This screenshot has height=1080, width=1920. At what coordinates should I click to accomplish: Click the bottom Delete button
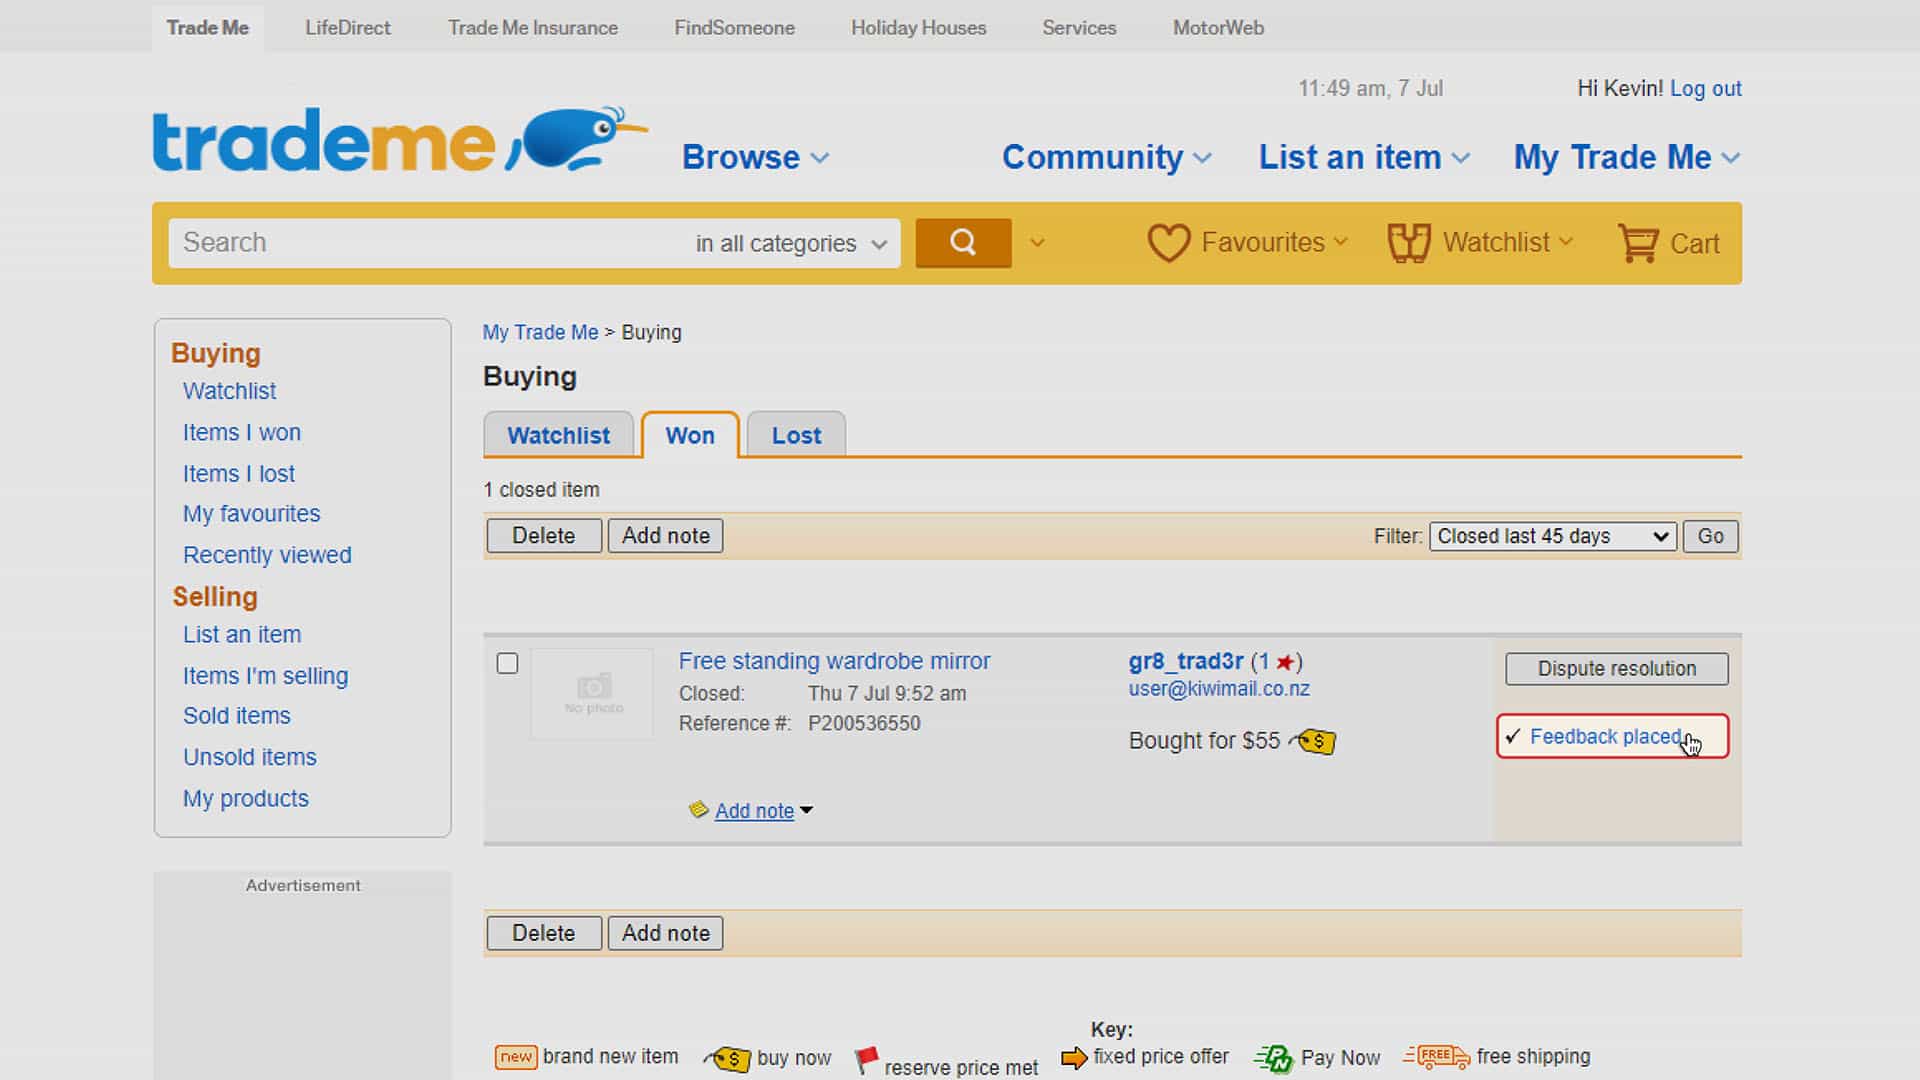pos(544,933)
